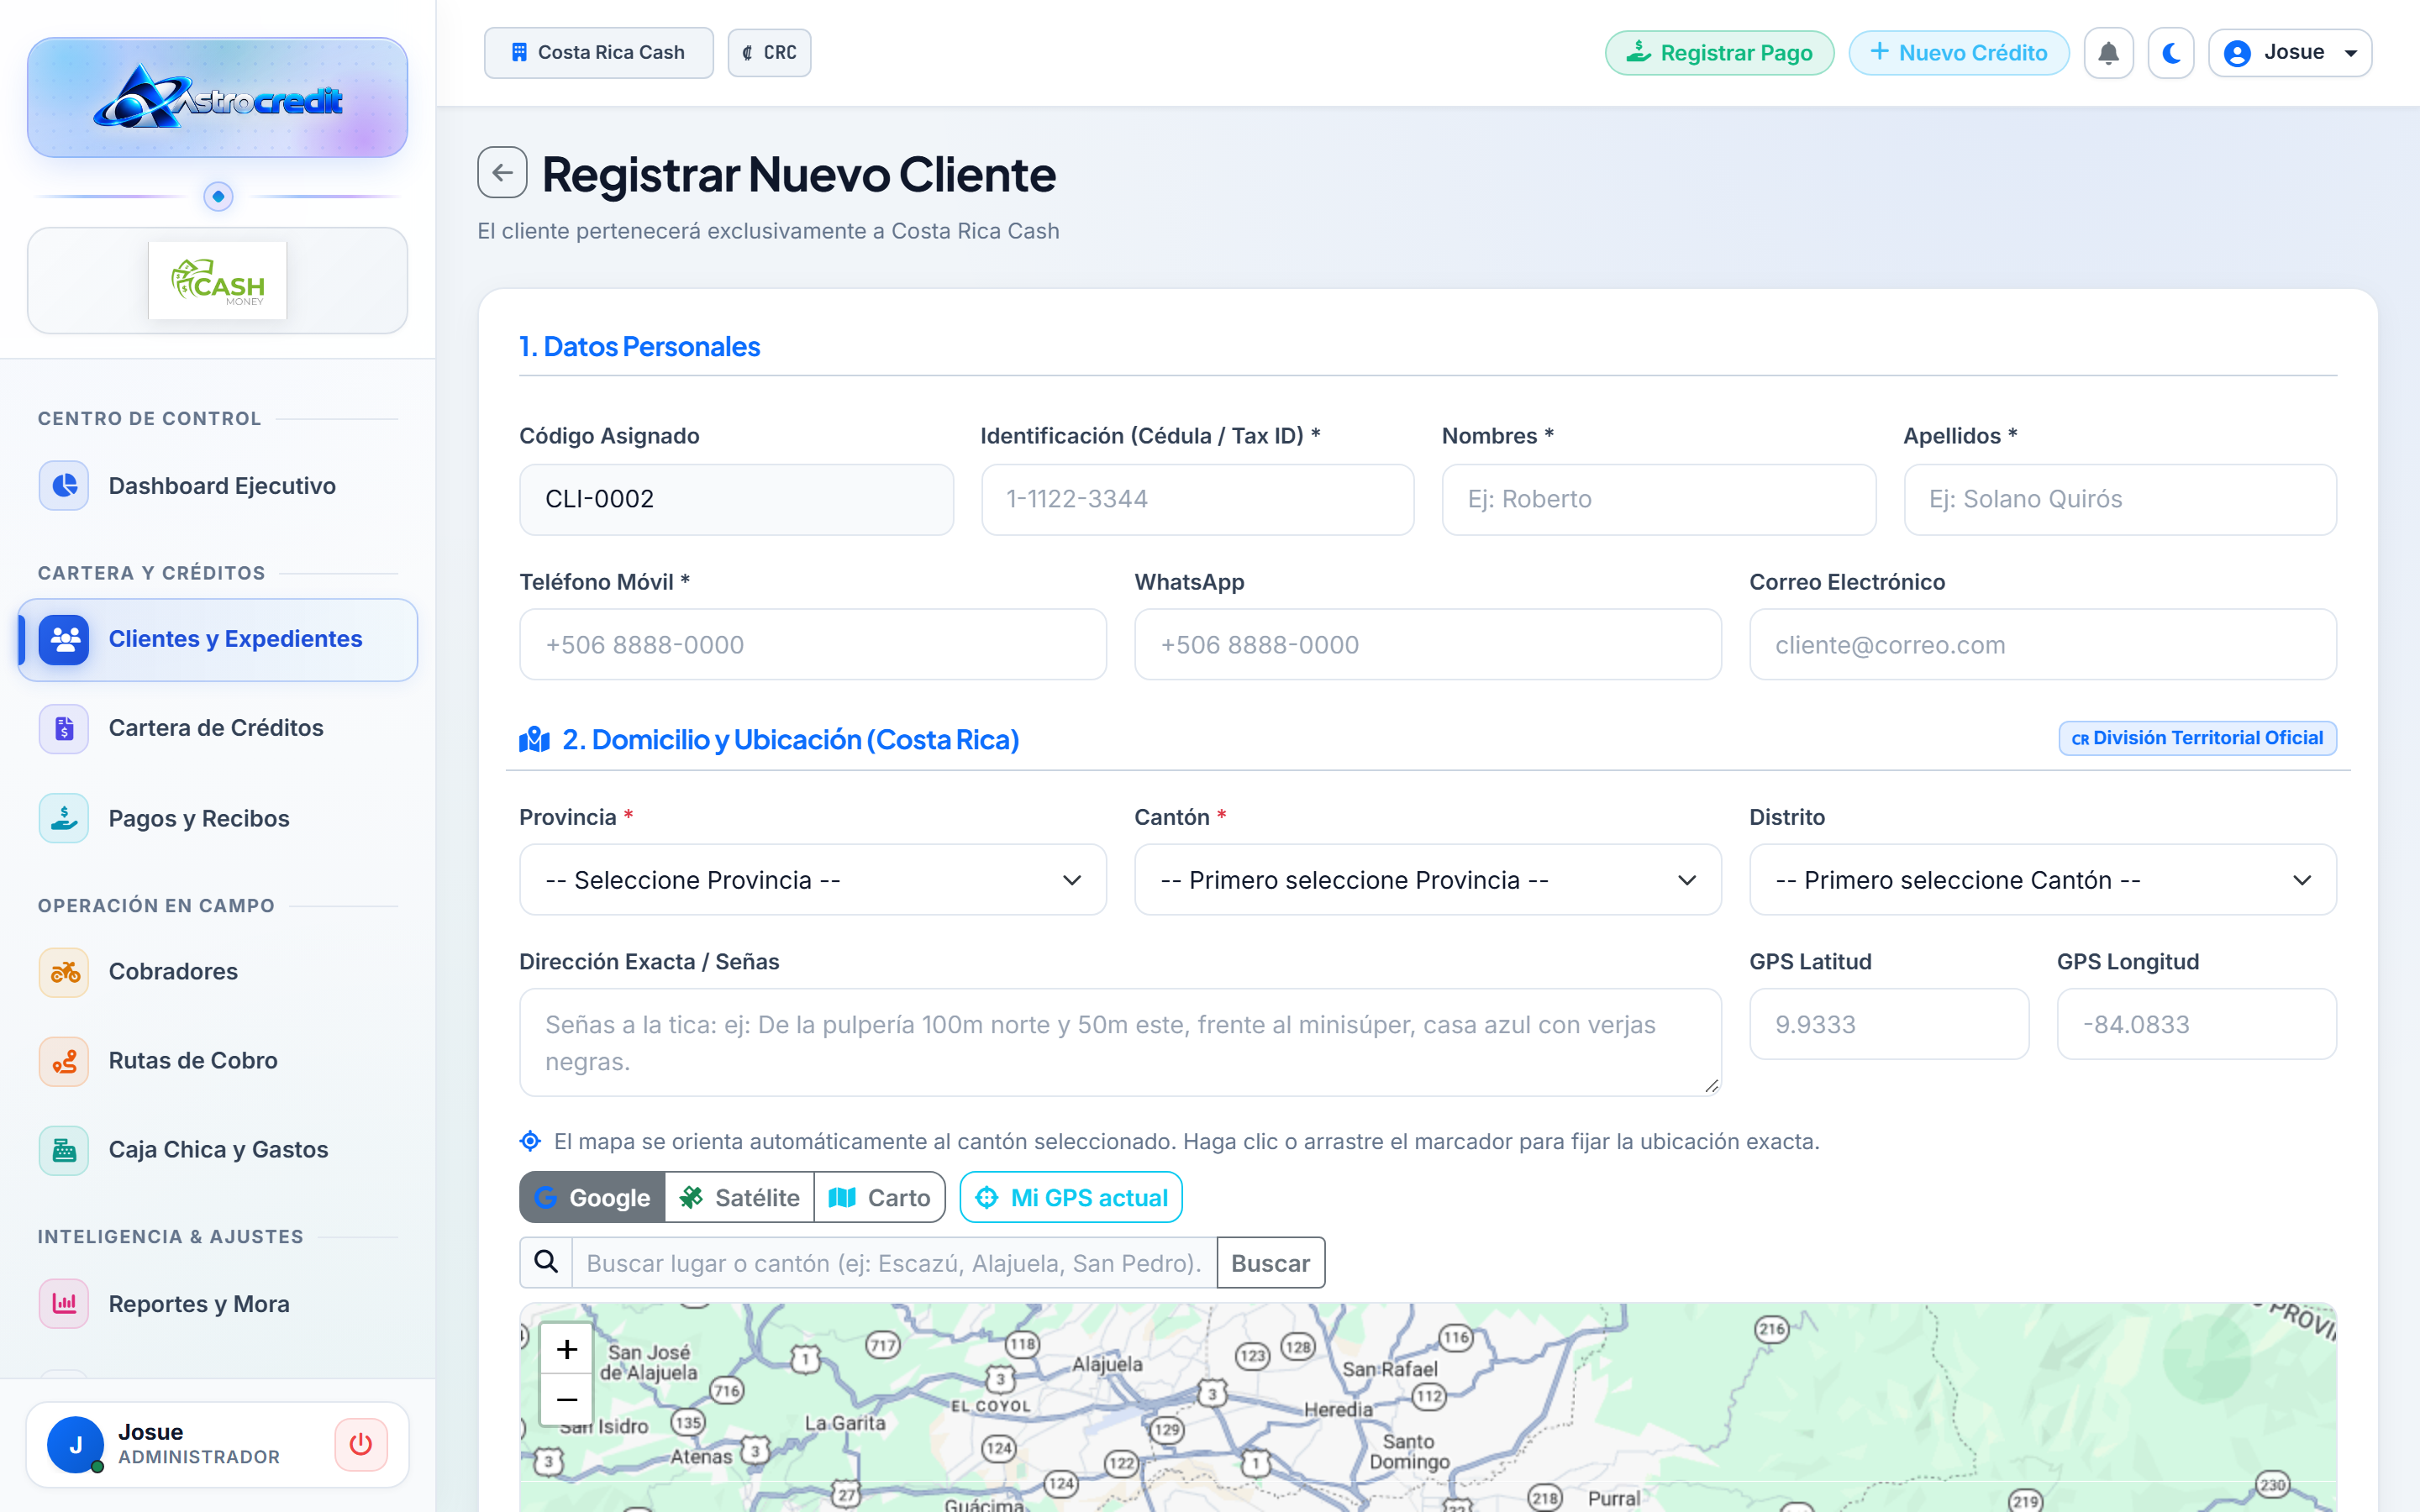Click the Rutas de Cobro route icon
Image resolution: width=2420 pixels, height=1512 pixels.
(64, 1061)
